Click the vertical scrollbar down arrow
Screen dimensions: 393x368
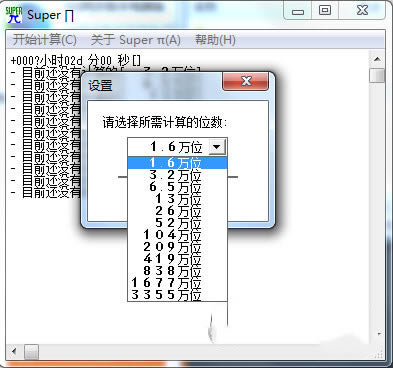tap(379, 333)
